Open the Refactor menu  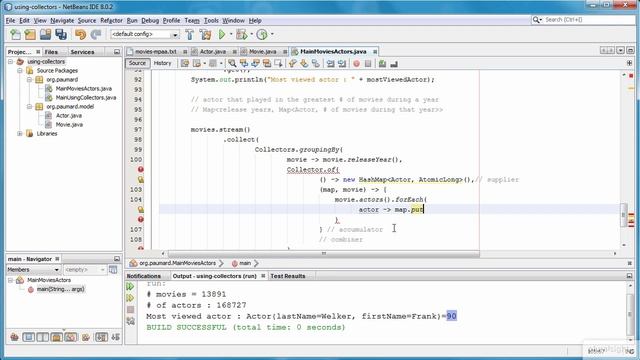click(x=111, y=20)
